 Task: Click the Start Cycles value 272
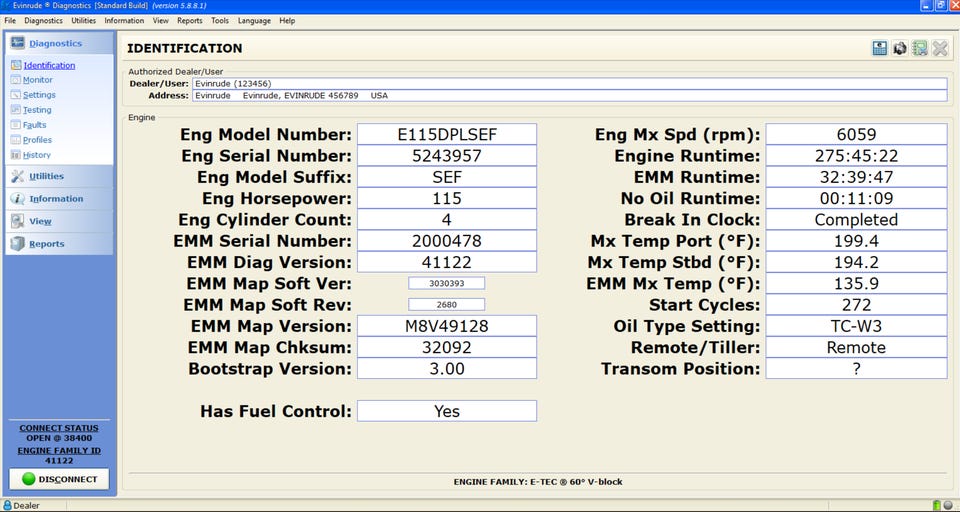coord(857,304)
